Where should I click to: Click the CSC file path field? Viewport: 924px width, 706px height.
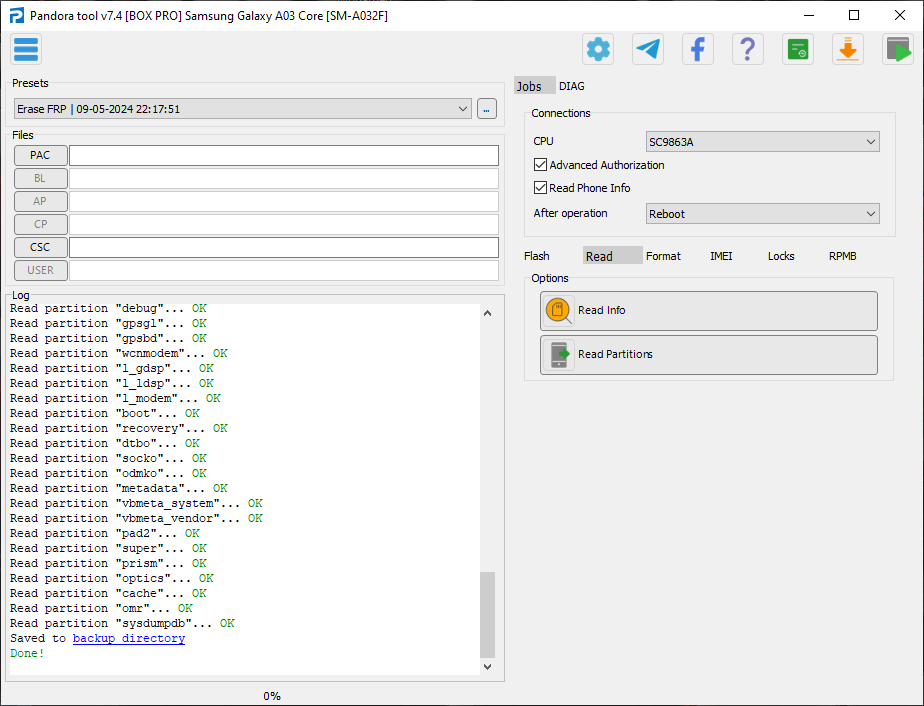(283, 248)
